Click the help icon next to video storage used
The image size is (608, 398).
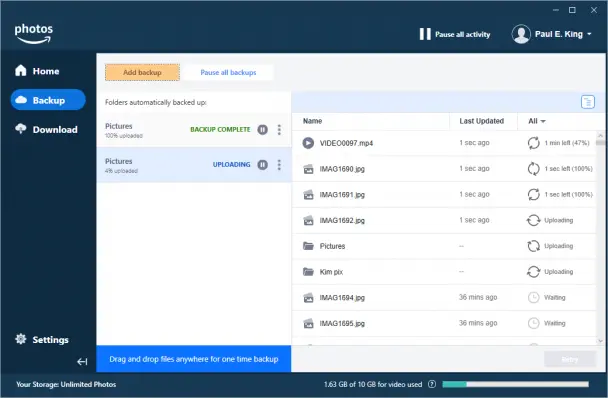click(432, 384)
